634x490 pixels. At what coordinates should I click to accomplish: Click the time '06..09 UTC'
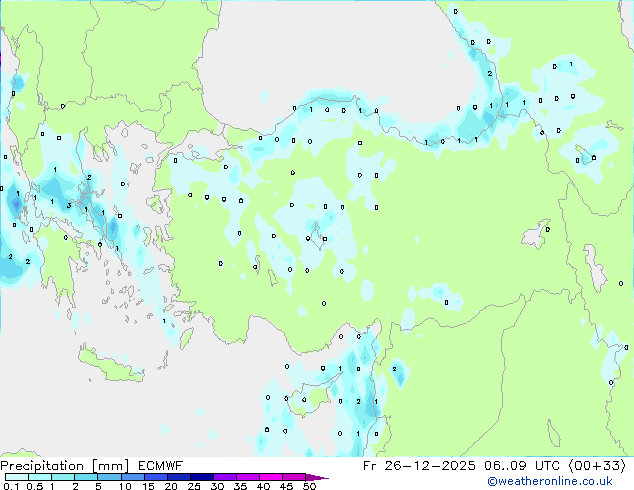[522, 466]
